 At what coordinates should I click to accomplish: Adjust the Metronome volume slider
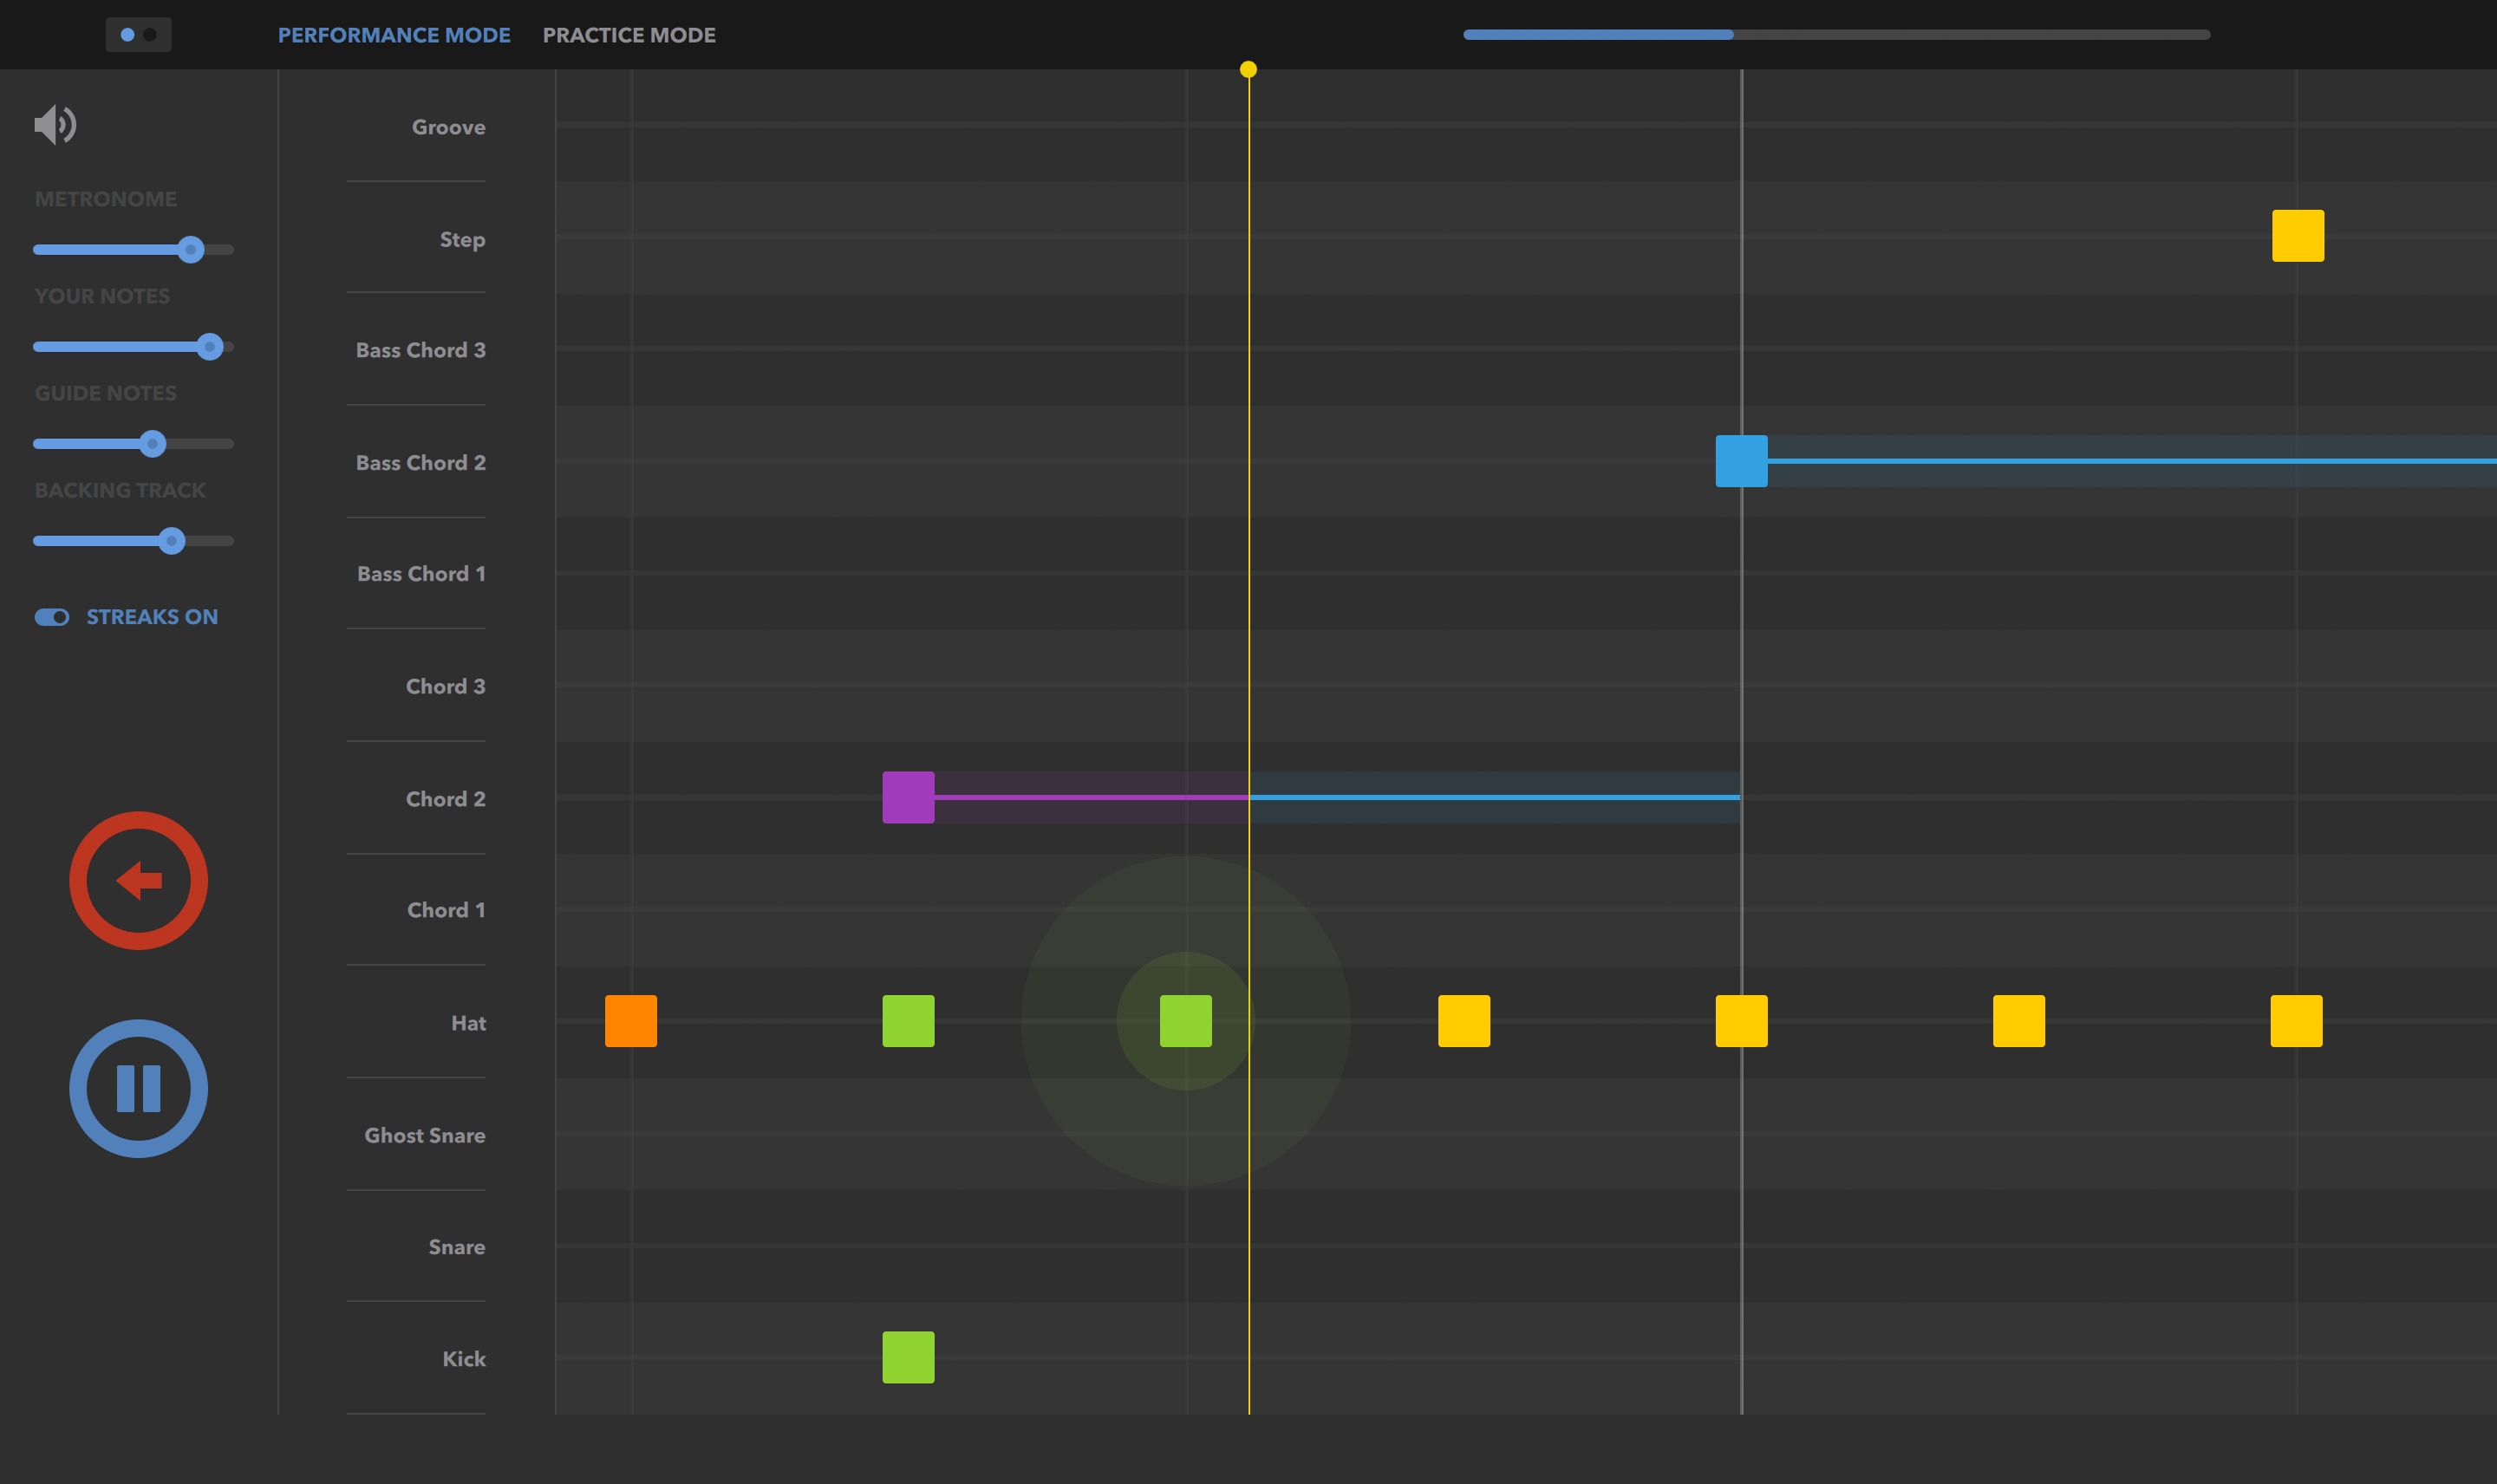coord(190,249)
